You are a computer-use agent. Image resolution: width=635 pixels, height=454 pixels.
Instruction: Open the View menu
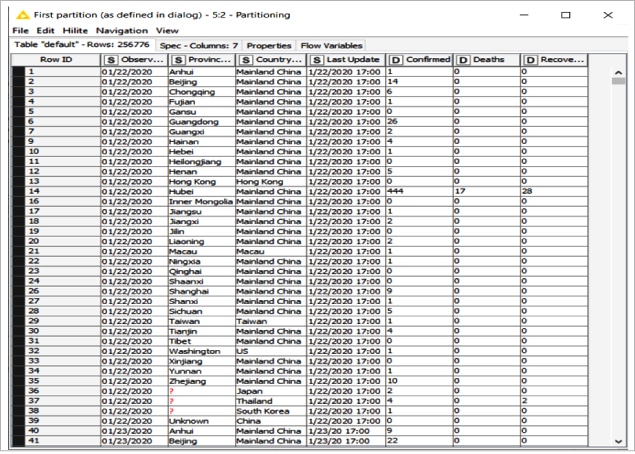[167, 31]
